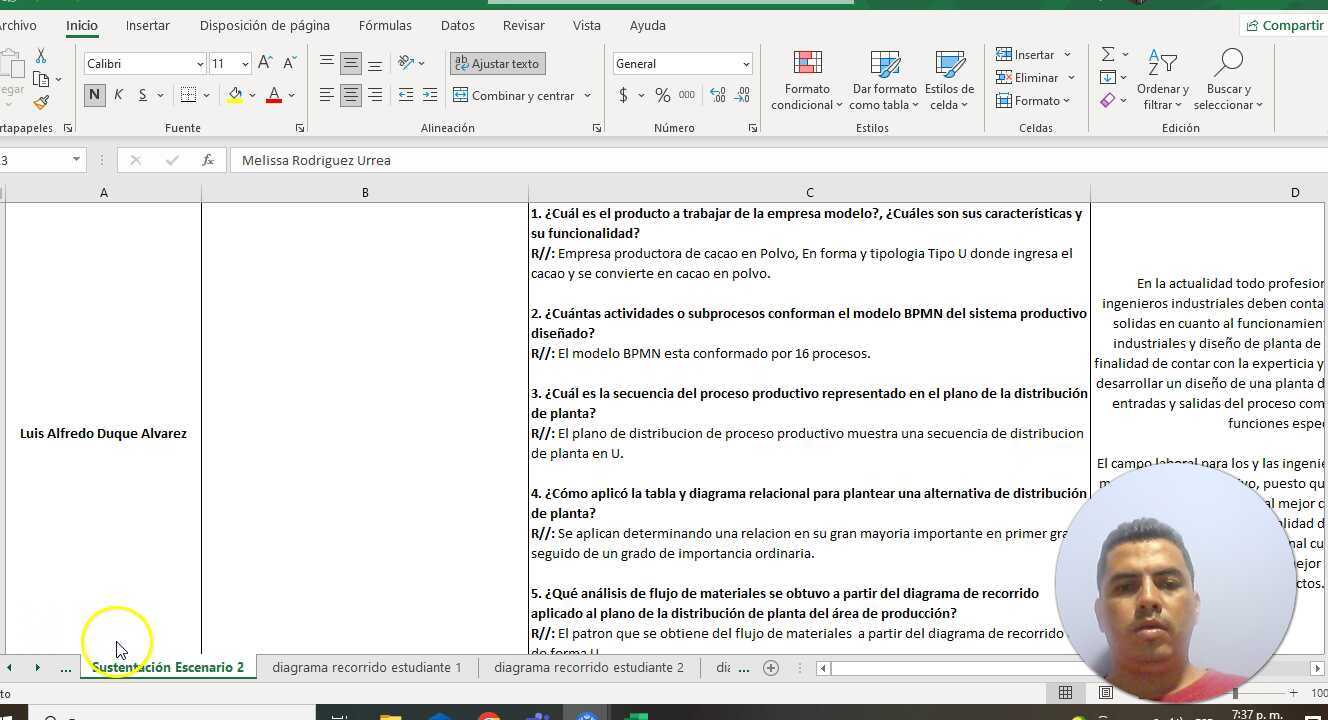
Task: Click the Decrease Decimal icon
Action: [742, 95]
